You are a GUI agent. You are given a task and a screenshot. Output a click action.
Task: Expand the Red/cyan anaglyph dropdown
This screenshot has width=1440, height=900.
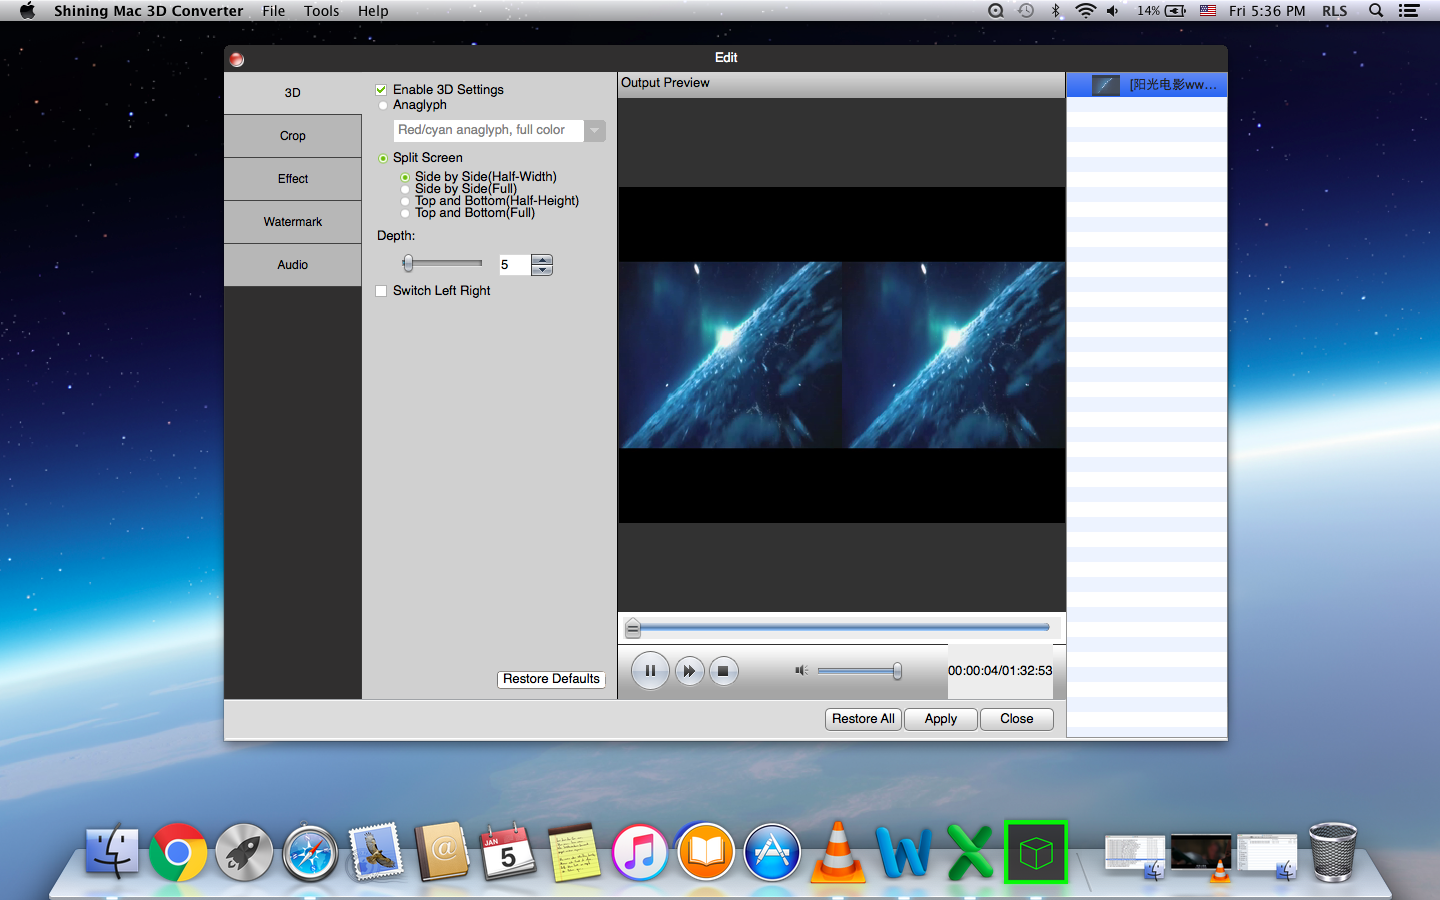point(595,130)
